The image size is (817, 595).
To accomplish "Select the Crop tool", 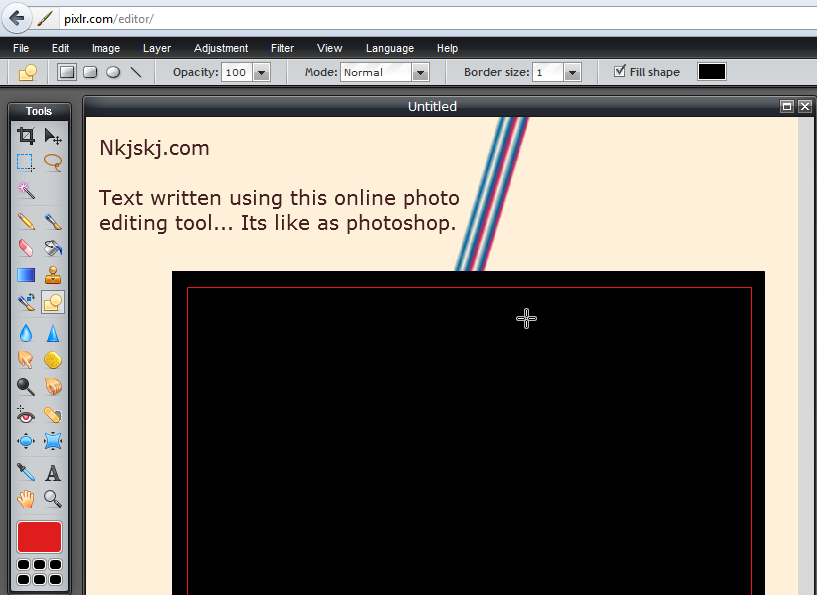I will [26, 137].
